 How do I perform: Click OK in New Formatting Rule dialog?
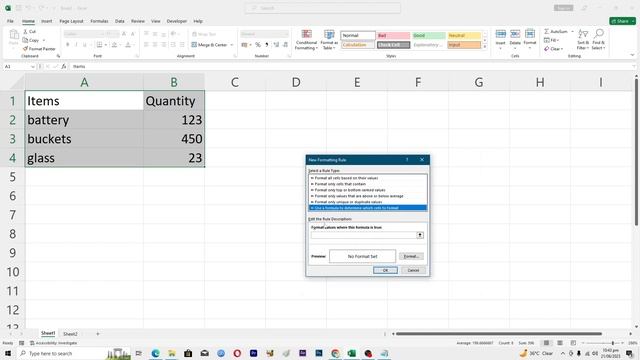[x=385, y=270]
